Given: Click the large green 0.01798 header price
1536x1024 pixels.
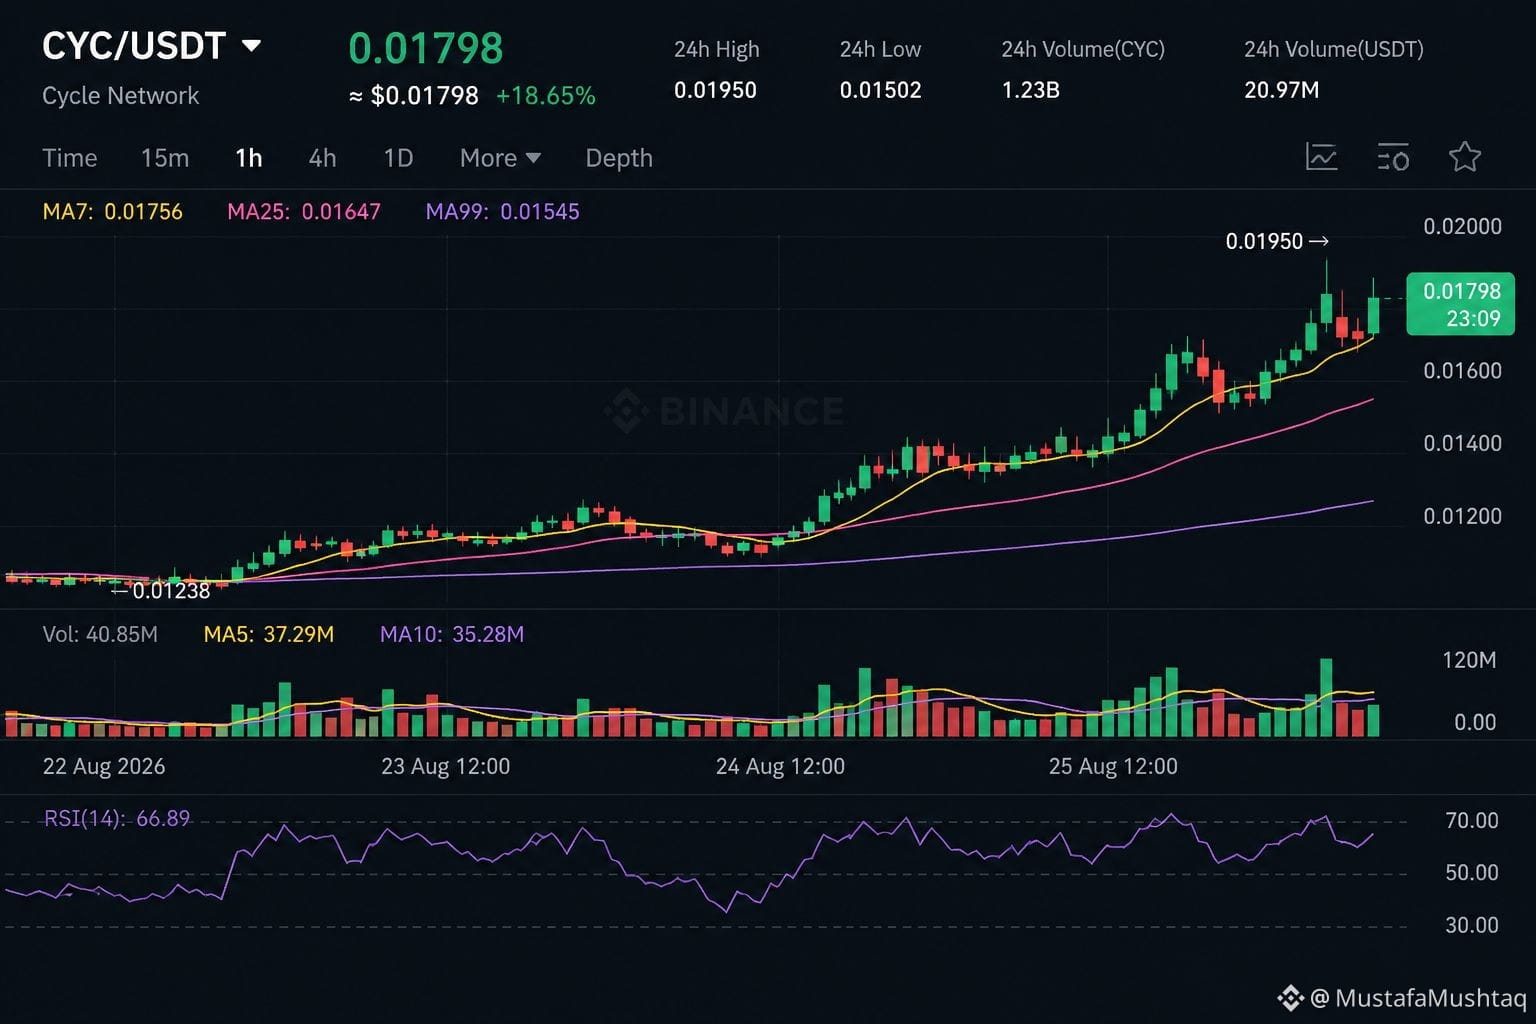Looking at the screenshot, I should click(x=426, y=48).
